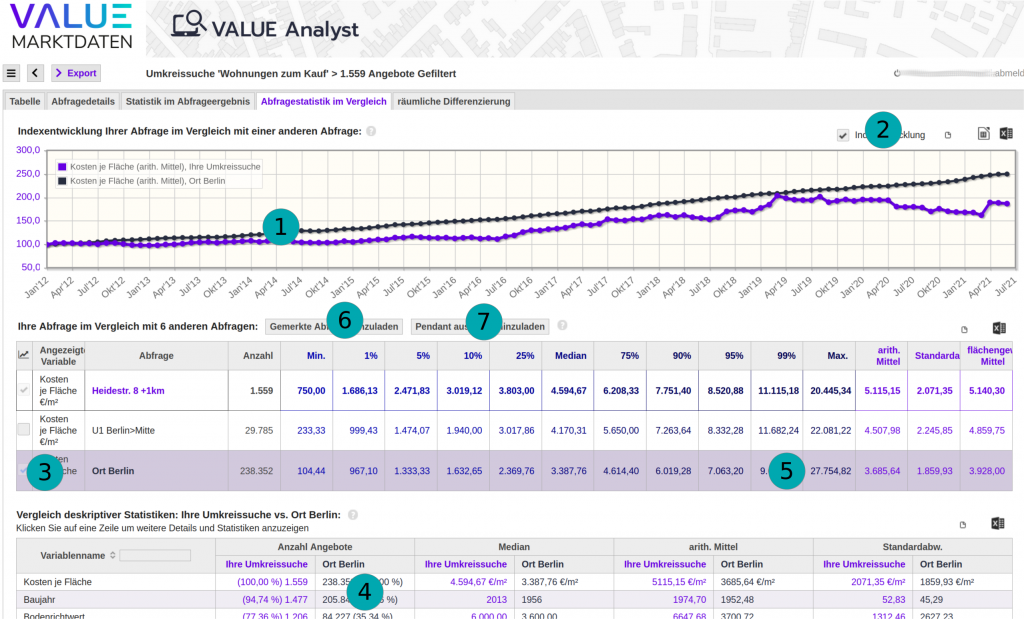The width and height of the screenshot is (1024, 619).
Task: Select the Abfragestatistik im Vergleich tab
Action: click(324, 101)
